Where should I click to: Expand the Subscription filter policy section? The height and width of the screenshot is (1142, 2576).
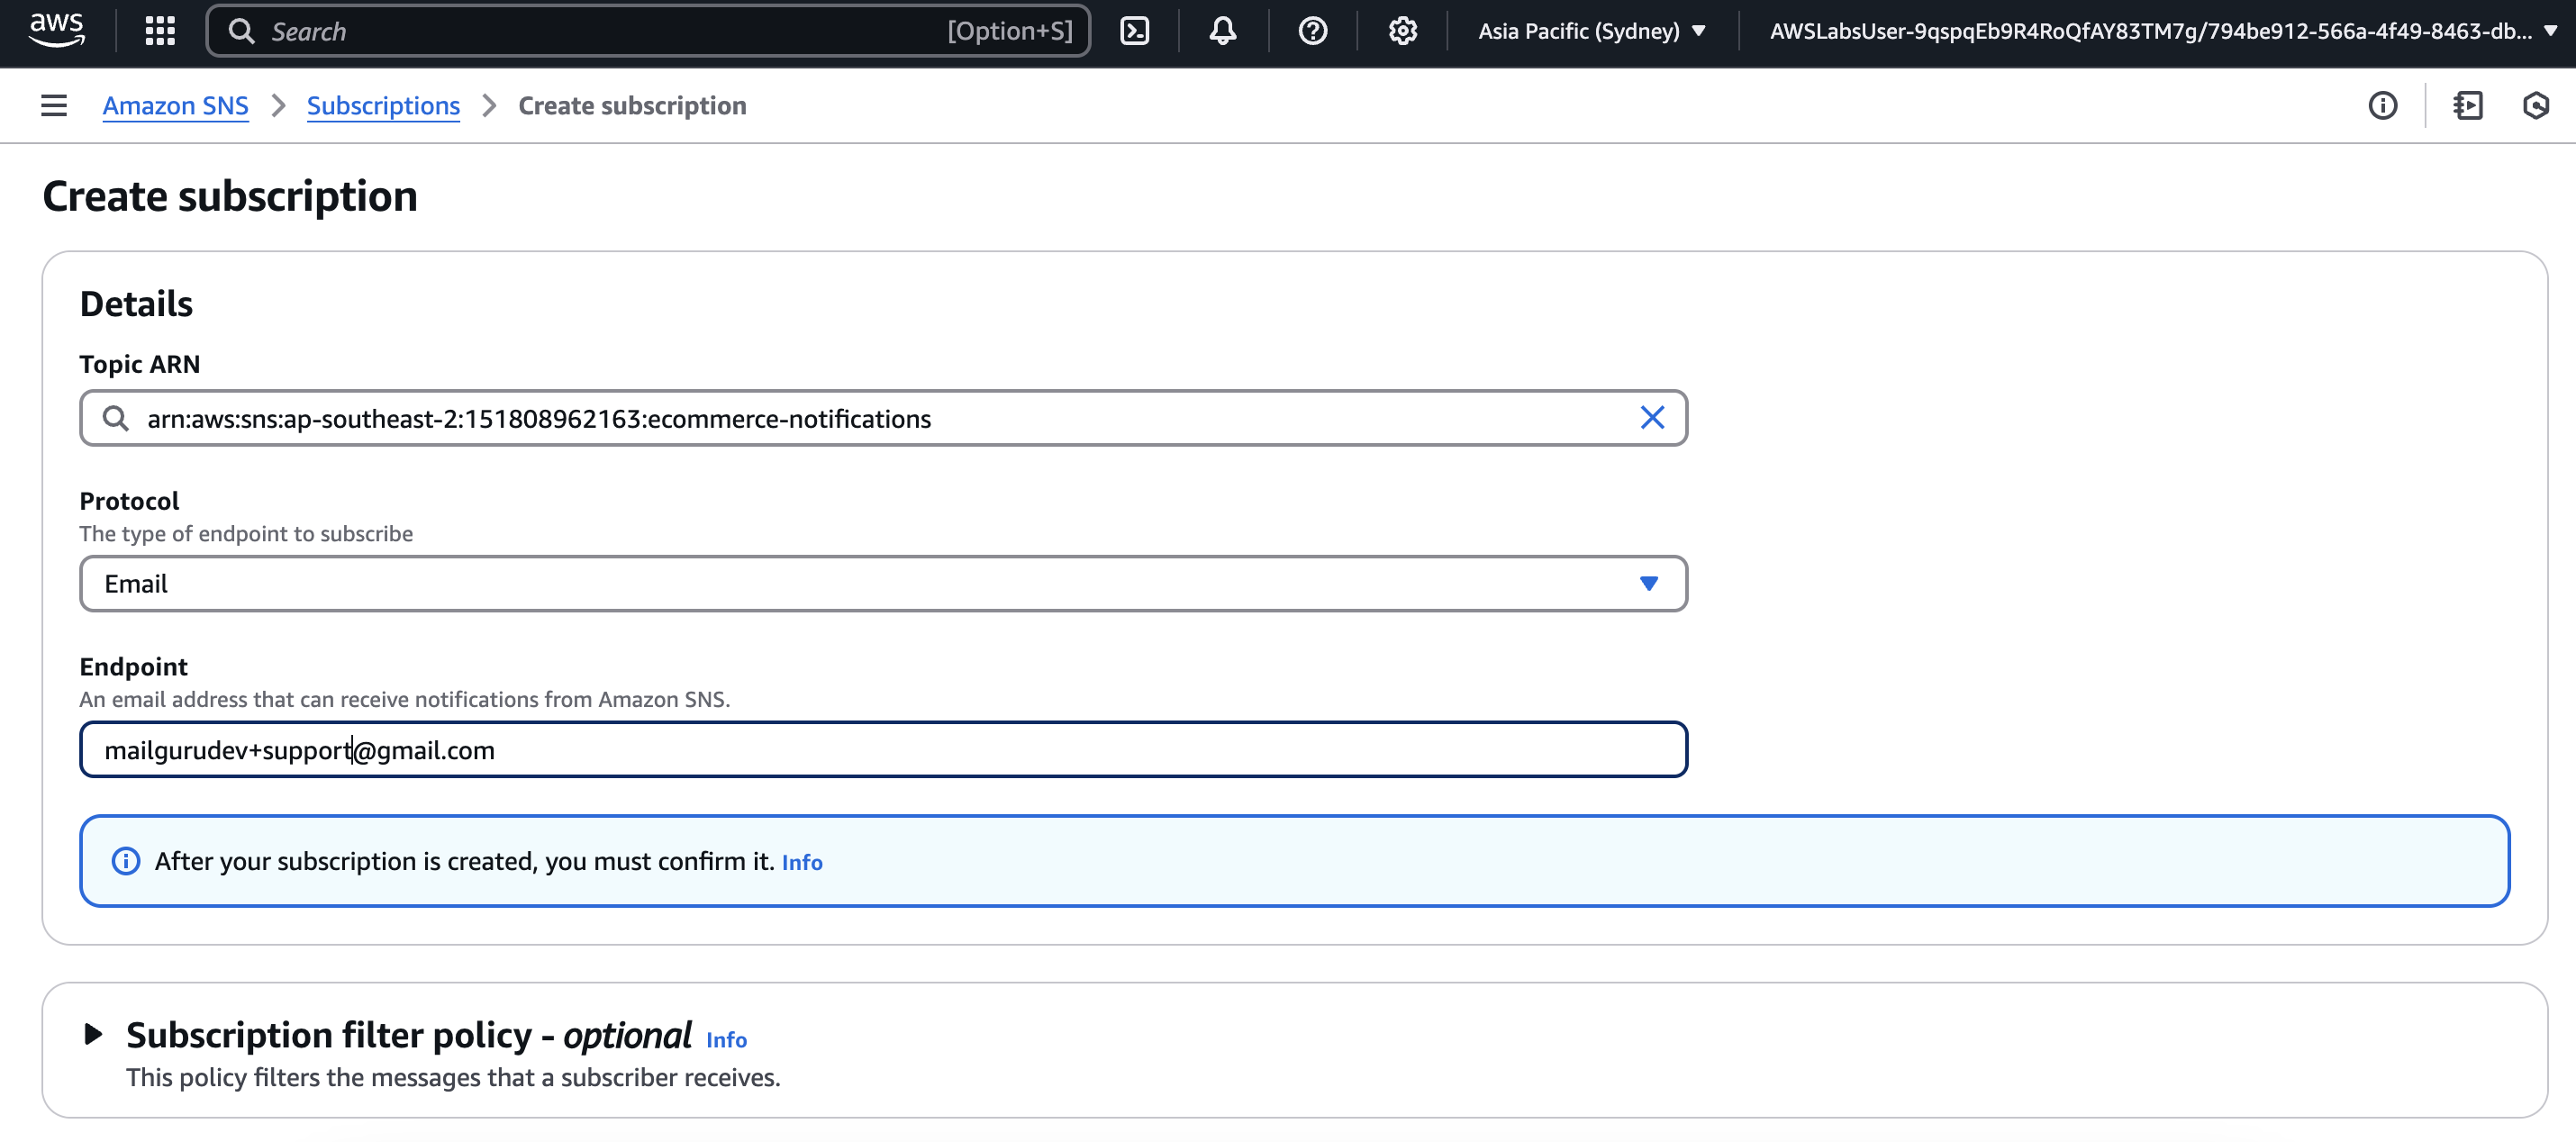pos(93,1034)
